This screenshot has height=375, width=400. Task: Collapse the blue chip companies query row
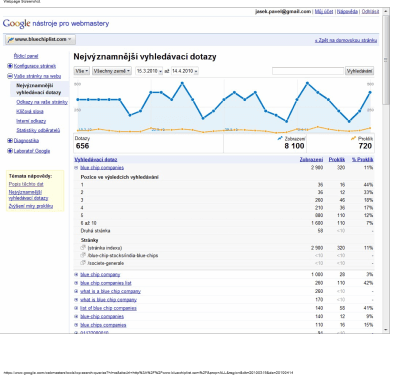(x=76, y=168)
